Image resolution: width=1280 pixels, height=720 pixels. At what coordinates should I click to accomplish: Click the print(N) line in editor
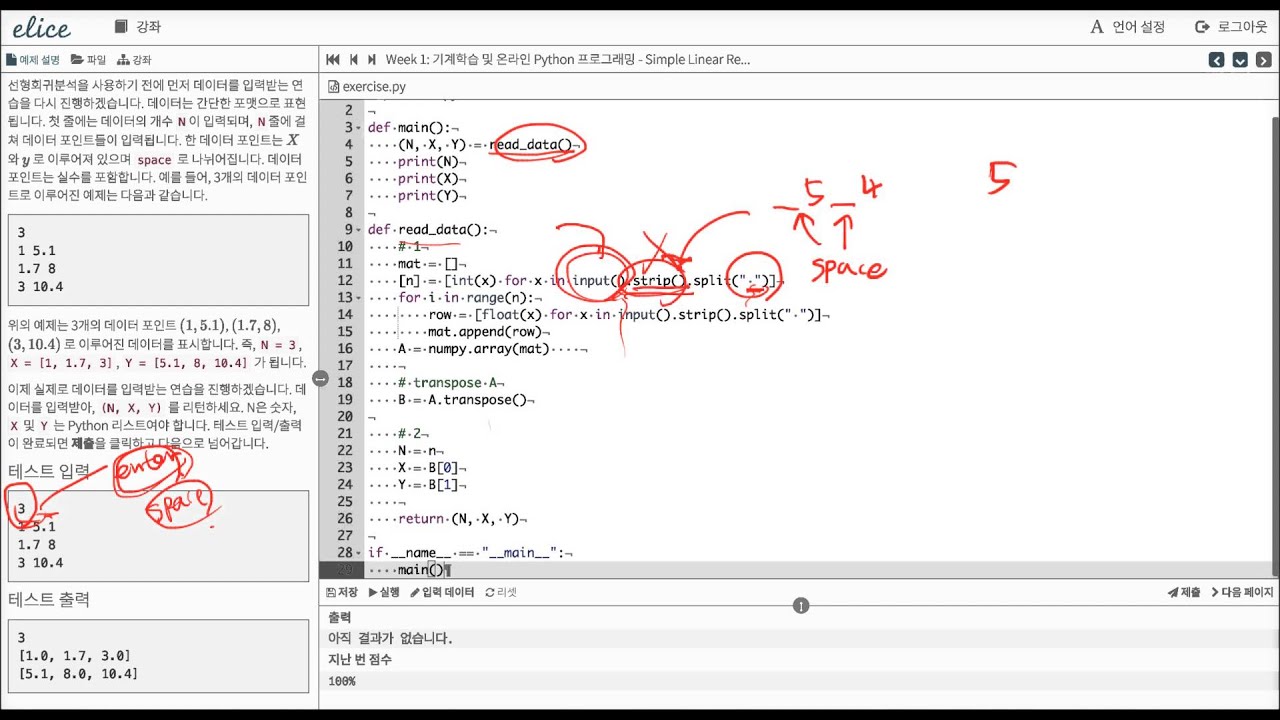pyautogui.click(x=431, y=161)
